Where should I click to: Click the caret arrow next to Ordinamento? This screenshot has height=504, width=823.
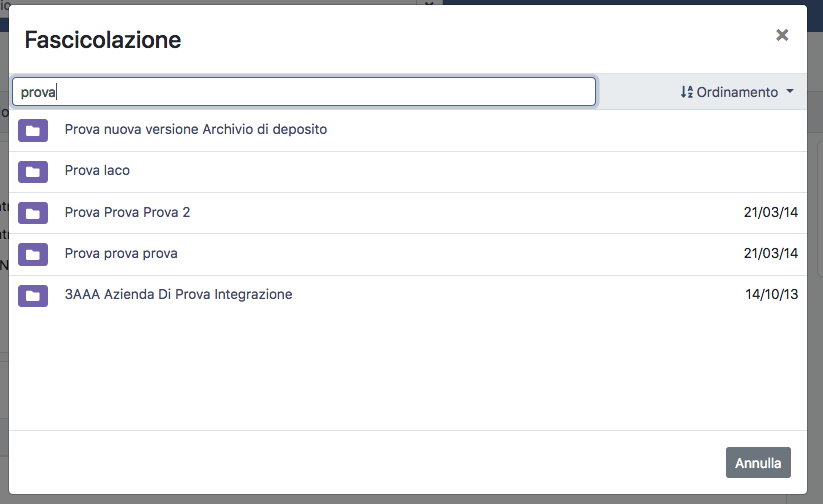790,92
